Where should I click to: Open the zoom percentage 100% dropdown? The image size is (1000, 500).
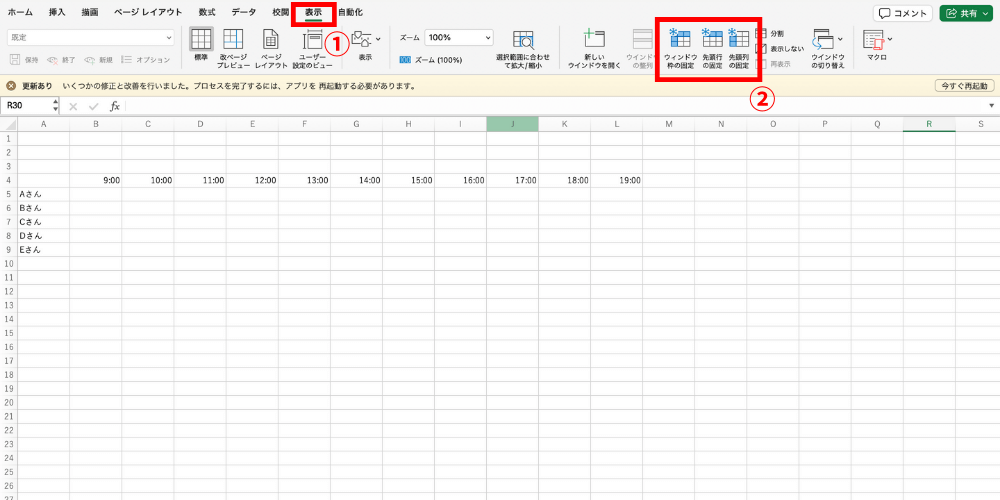pos(488,37)
